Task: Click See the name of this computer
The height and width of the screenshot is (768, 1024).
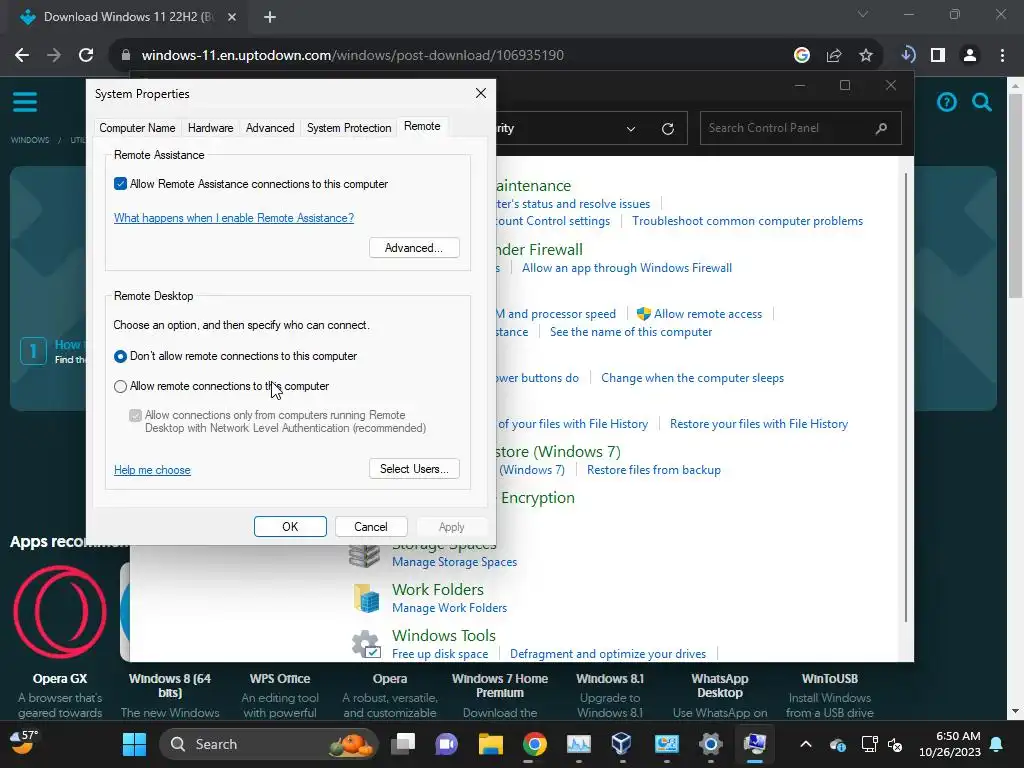Action: [631, 332]
